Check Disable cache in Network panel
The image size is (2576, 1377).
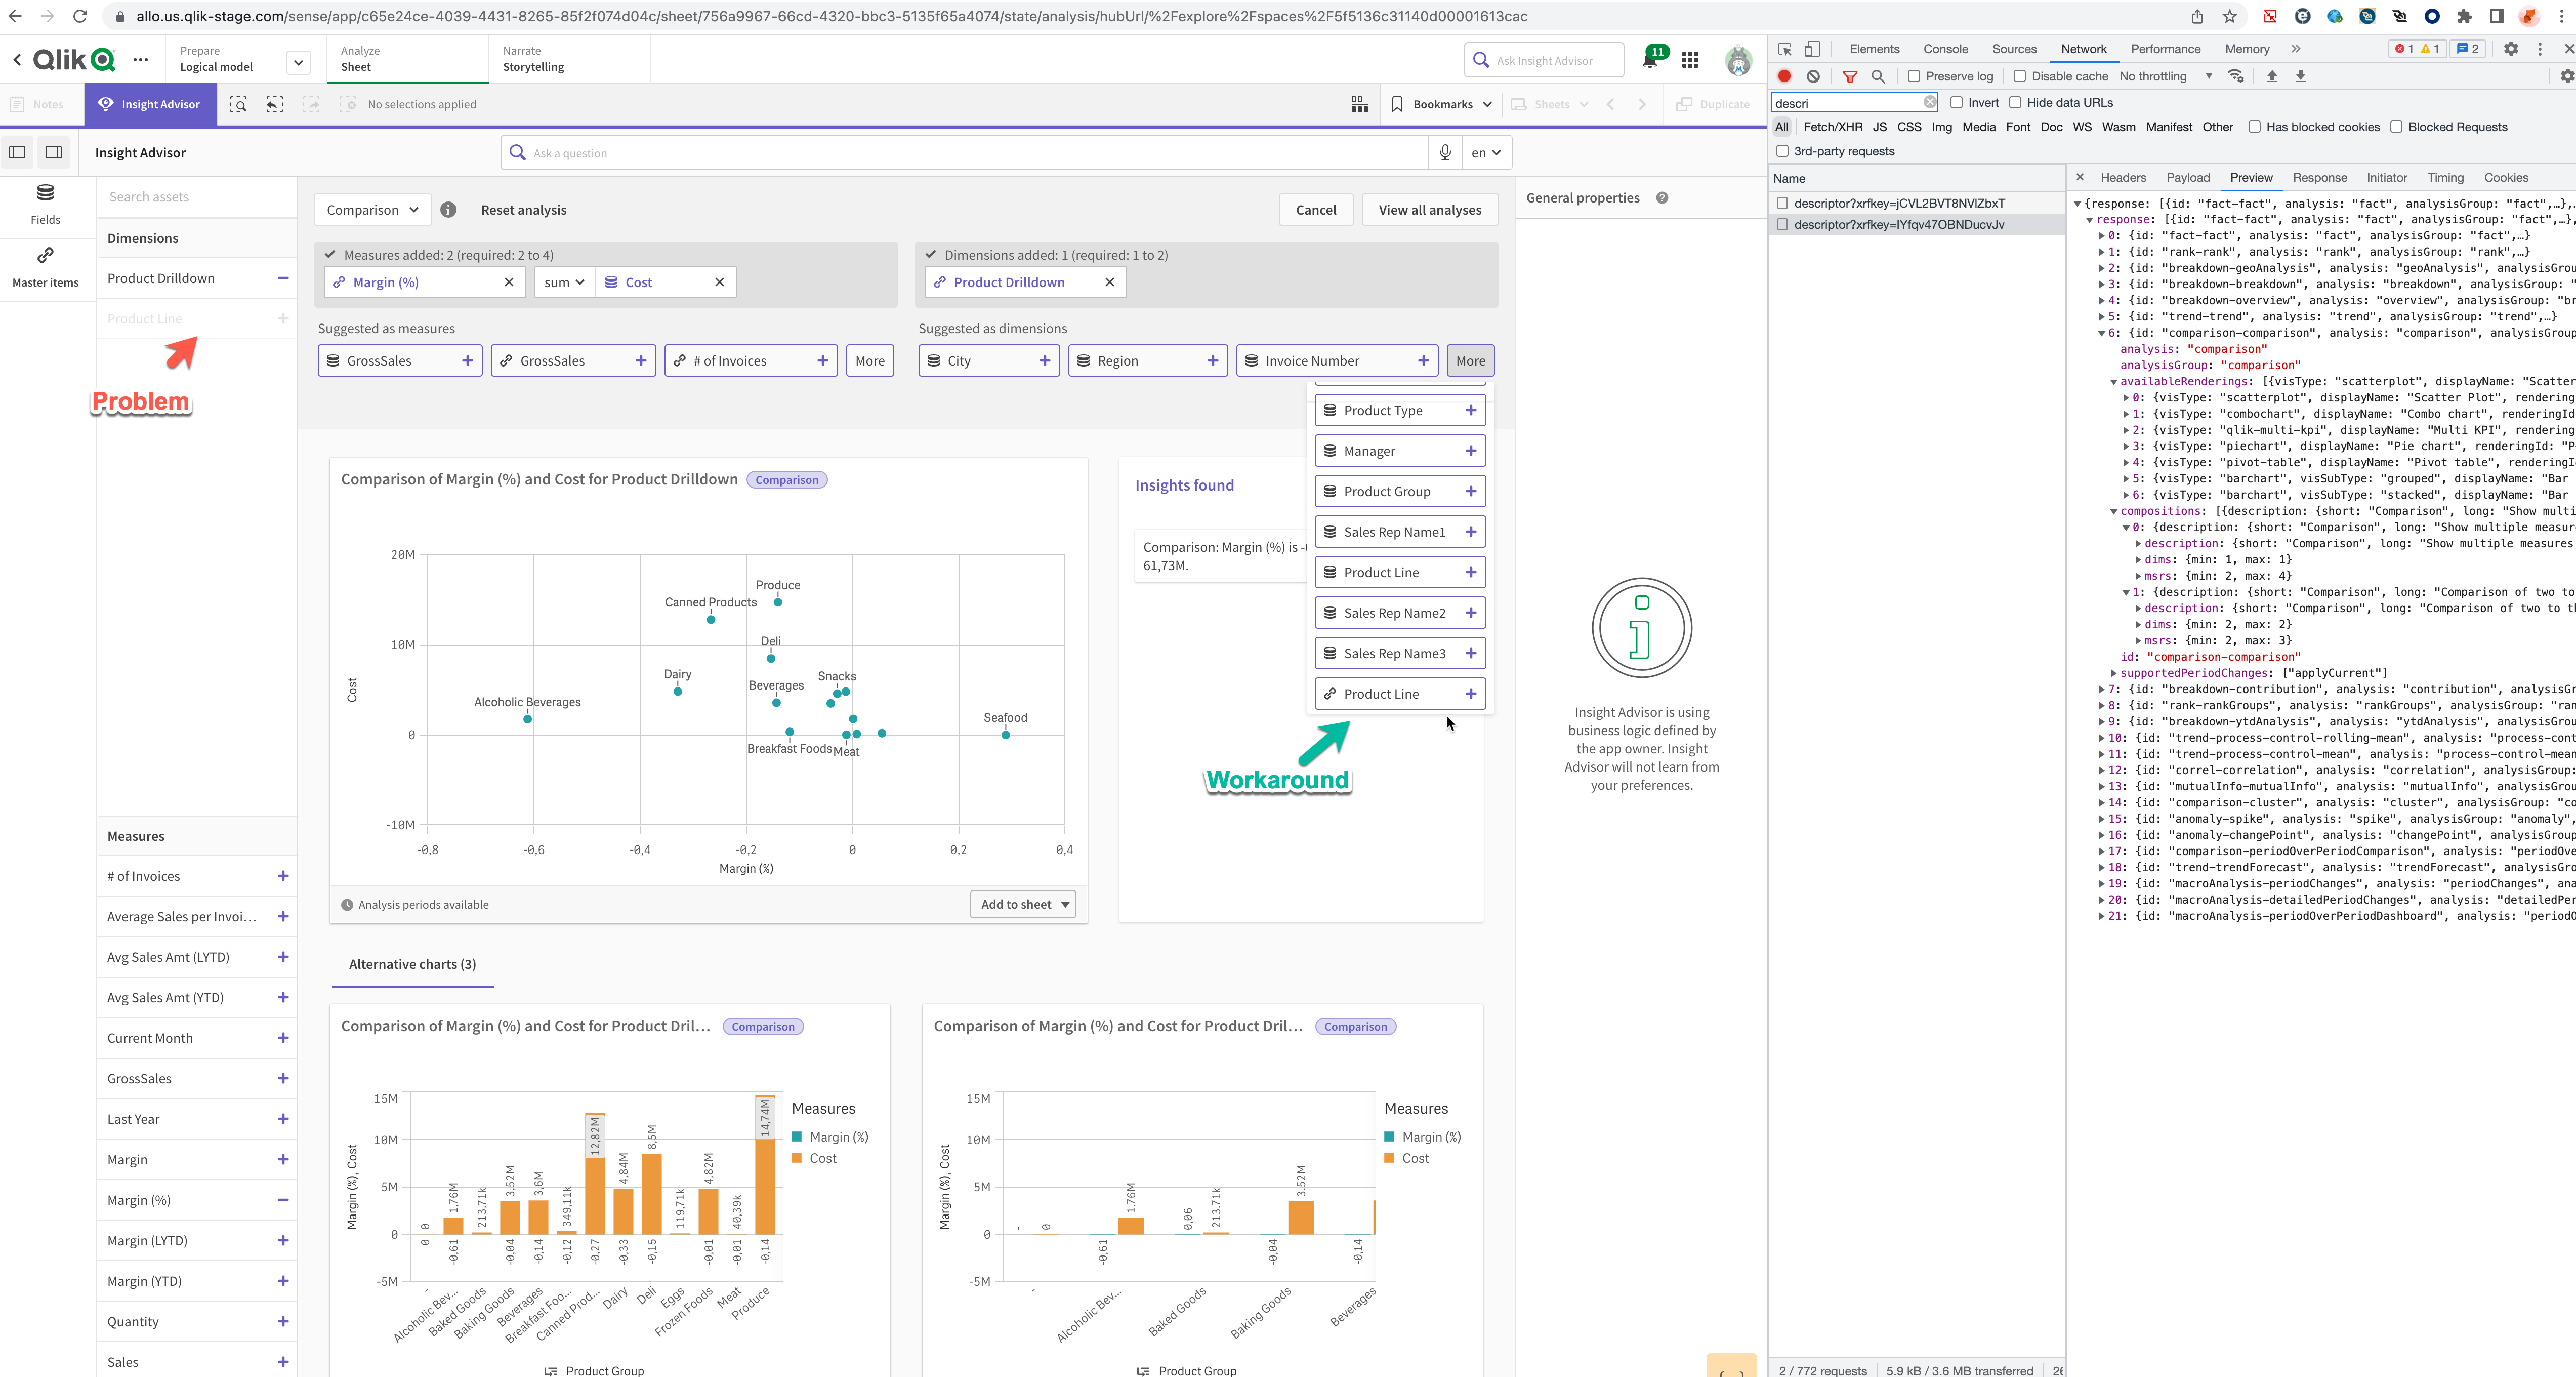tap(2021, 76)
